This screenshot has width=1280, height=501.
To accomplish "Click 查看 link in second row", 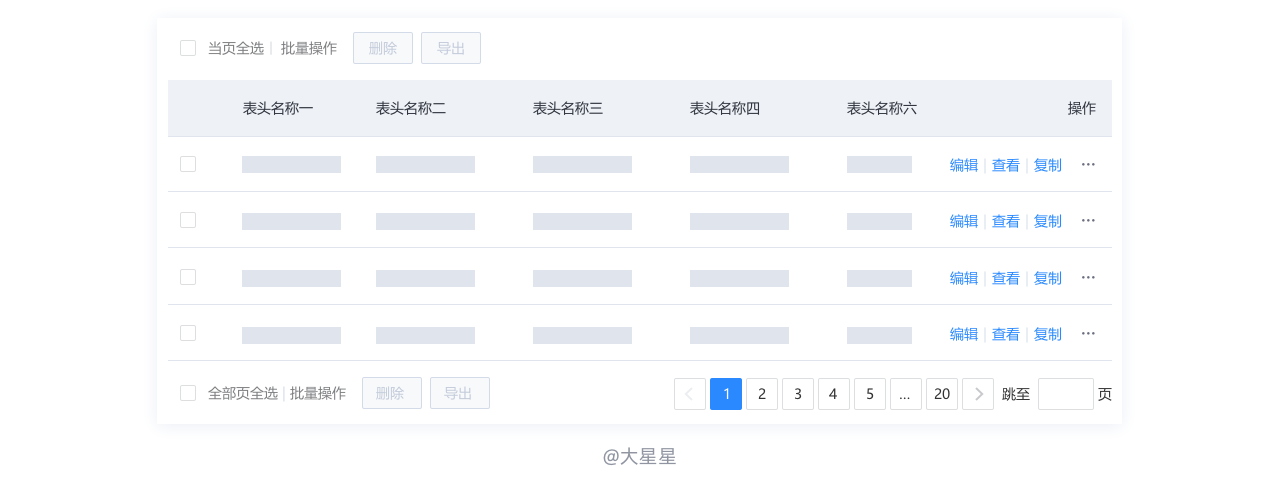I will pyautogui.click(x=1006, y=221).
